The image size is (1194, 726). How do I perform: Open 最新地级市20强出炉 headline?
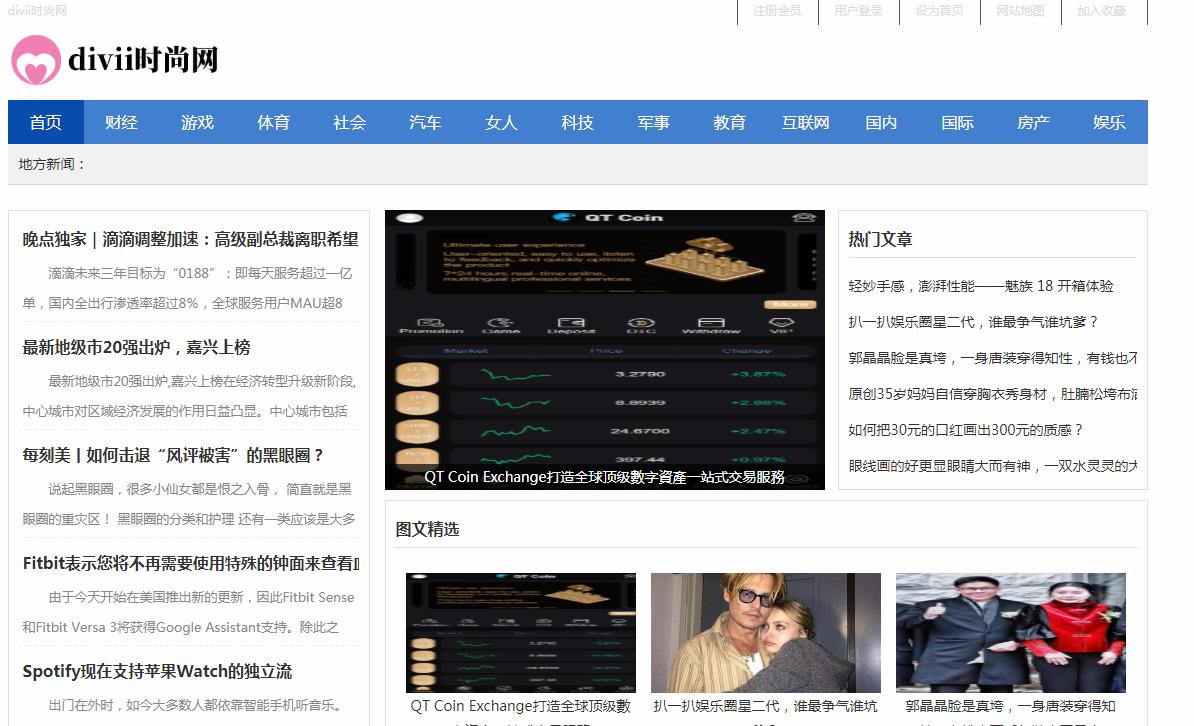(136, 347)
